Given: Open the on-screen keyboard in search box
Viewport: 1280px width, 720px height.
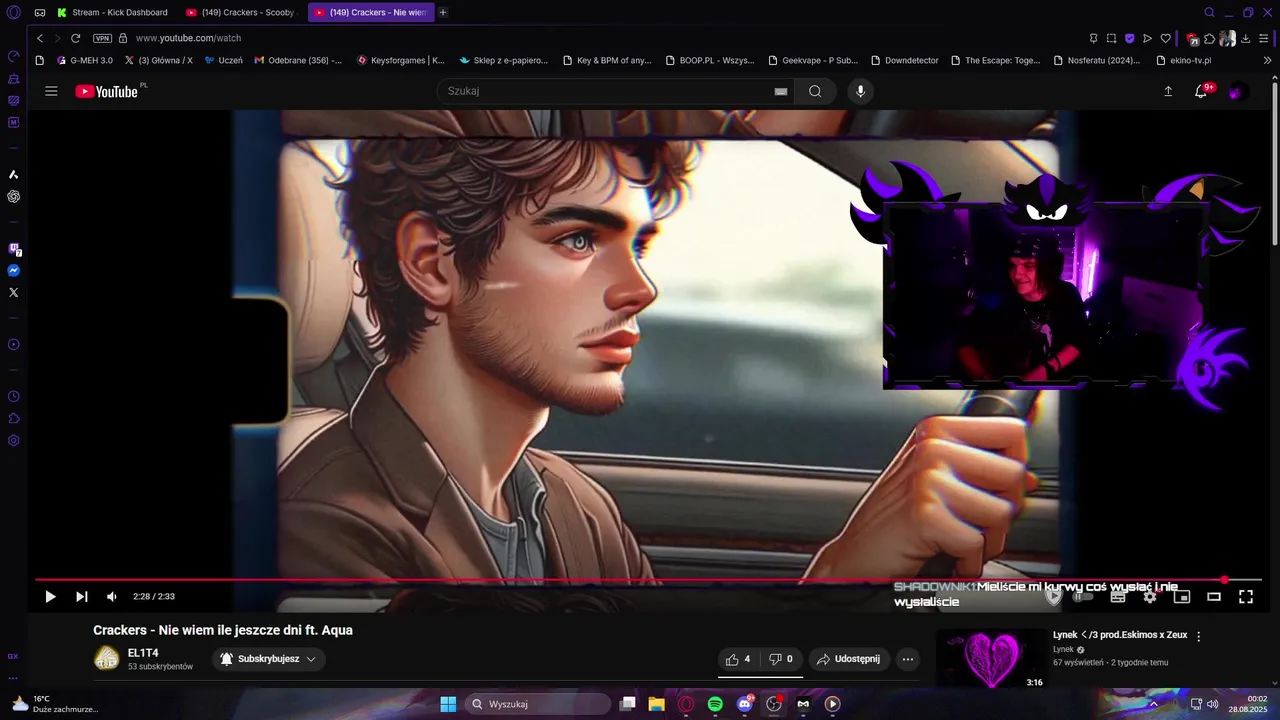Looking at the screenshot, I should click(x=781, y=91).
